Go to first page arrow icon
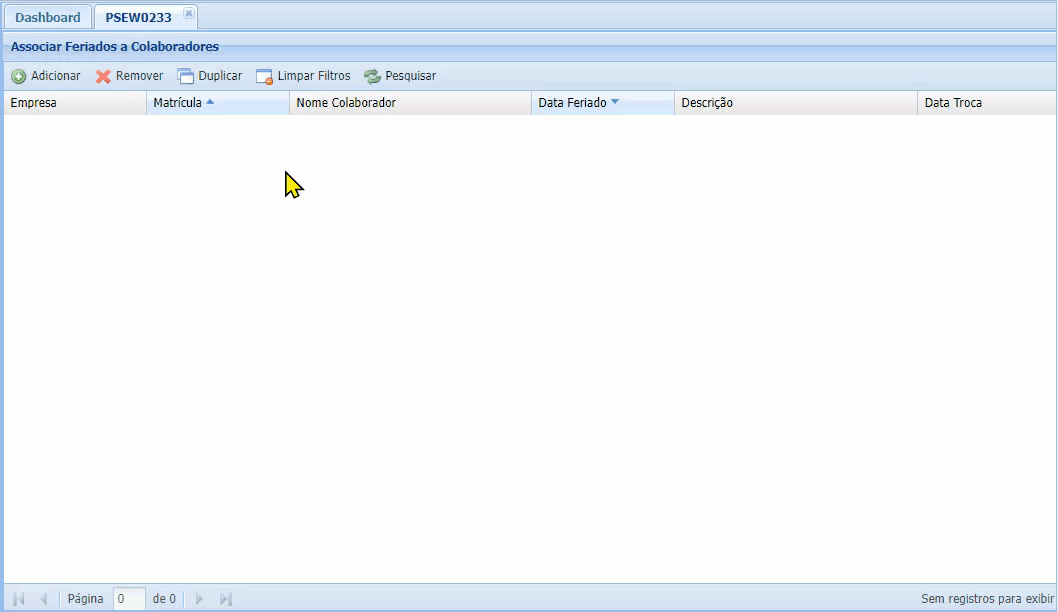This screenshot has height=612, width=1058. [18, 599]
